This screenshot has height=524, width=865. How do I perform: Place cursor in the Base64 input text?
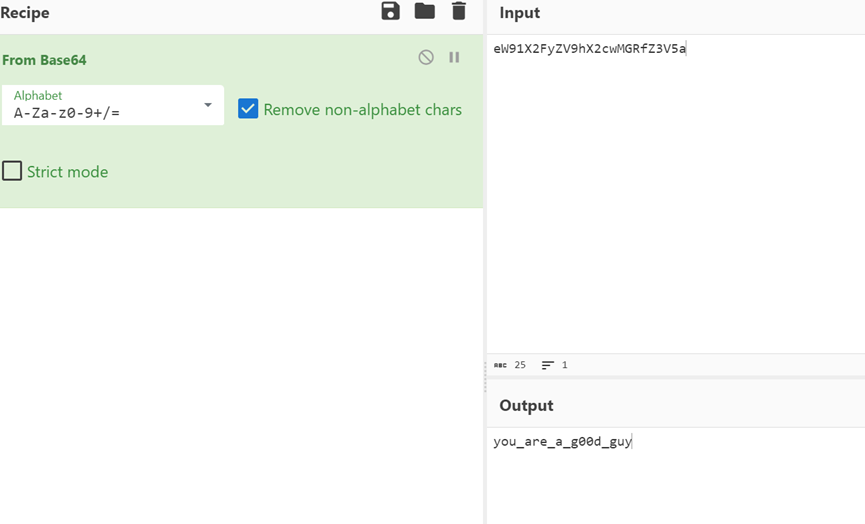point(589,49)
